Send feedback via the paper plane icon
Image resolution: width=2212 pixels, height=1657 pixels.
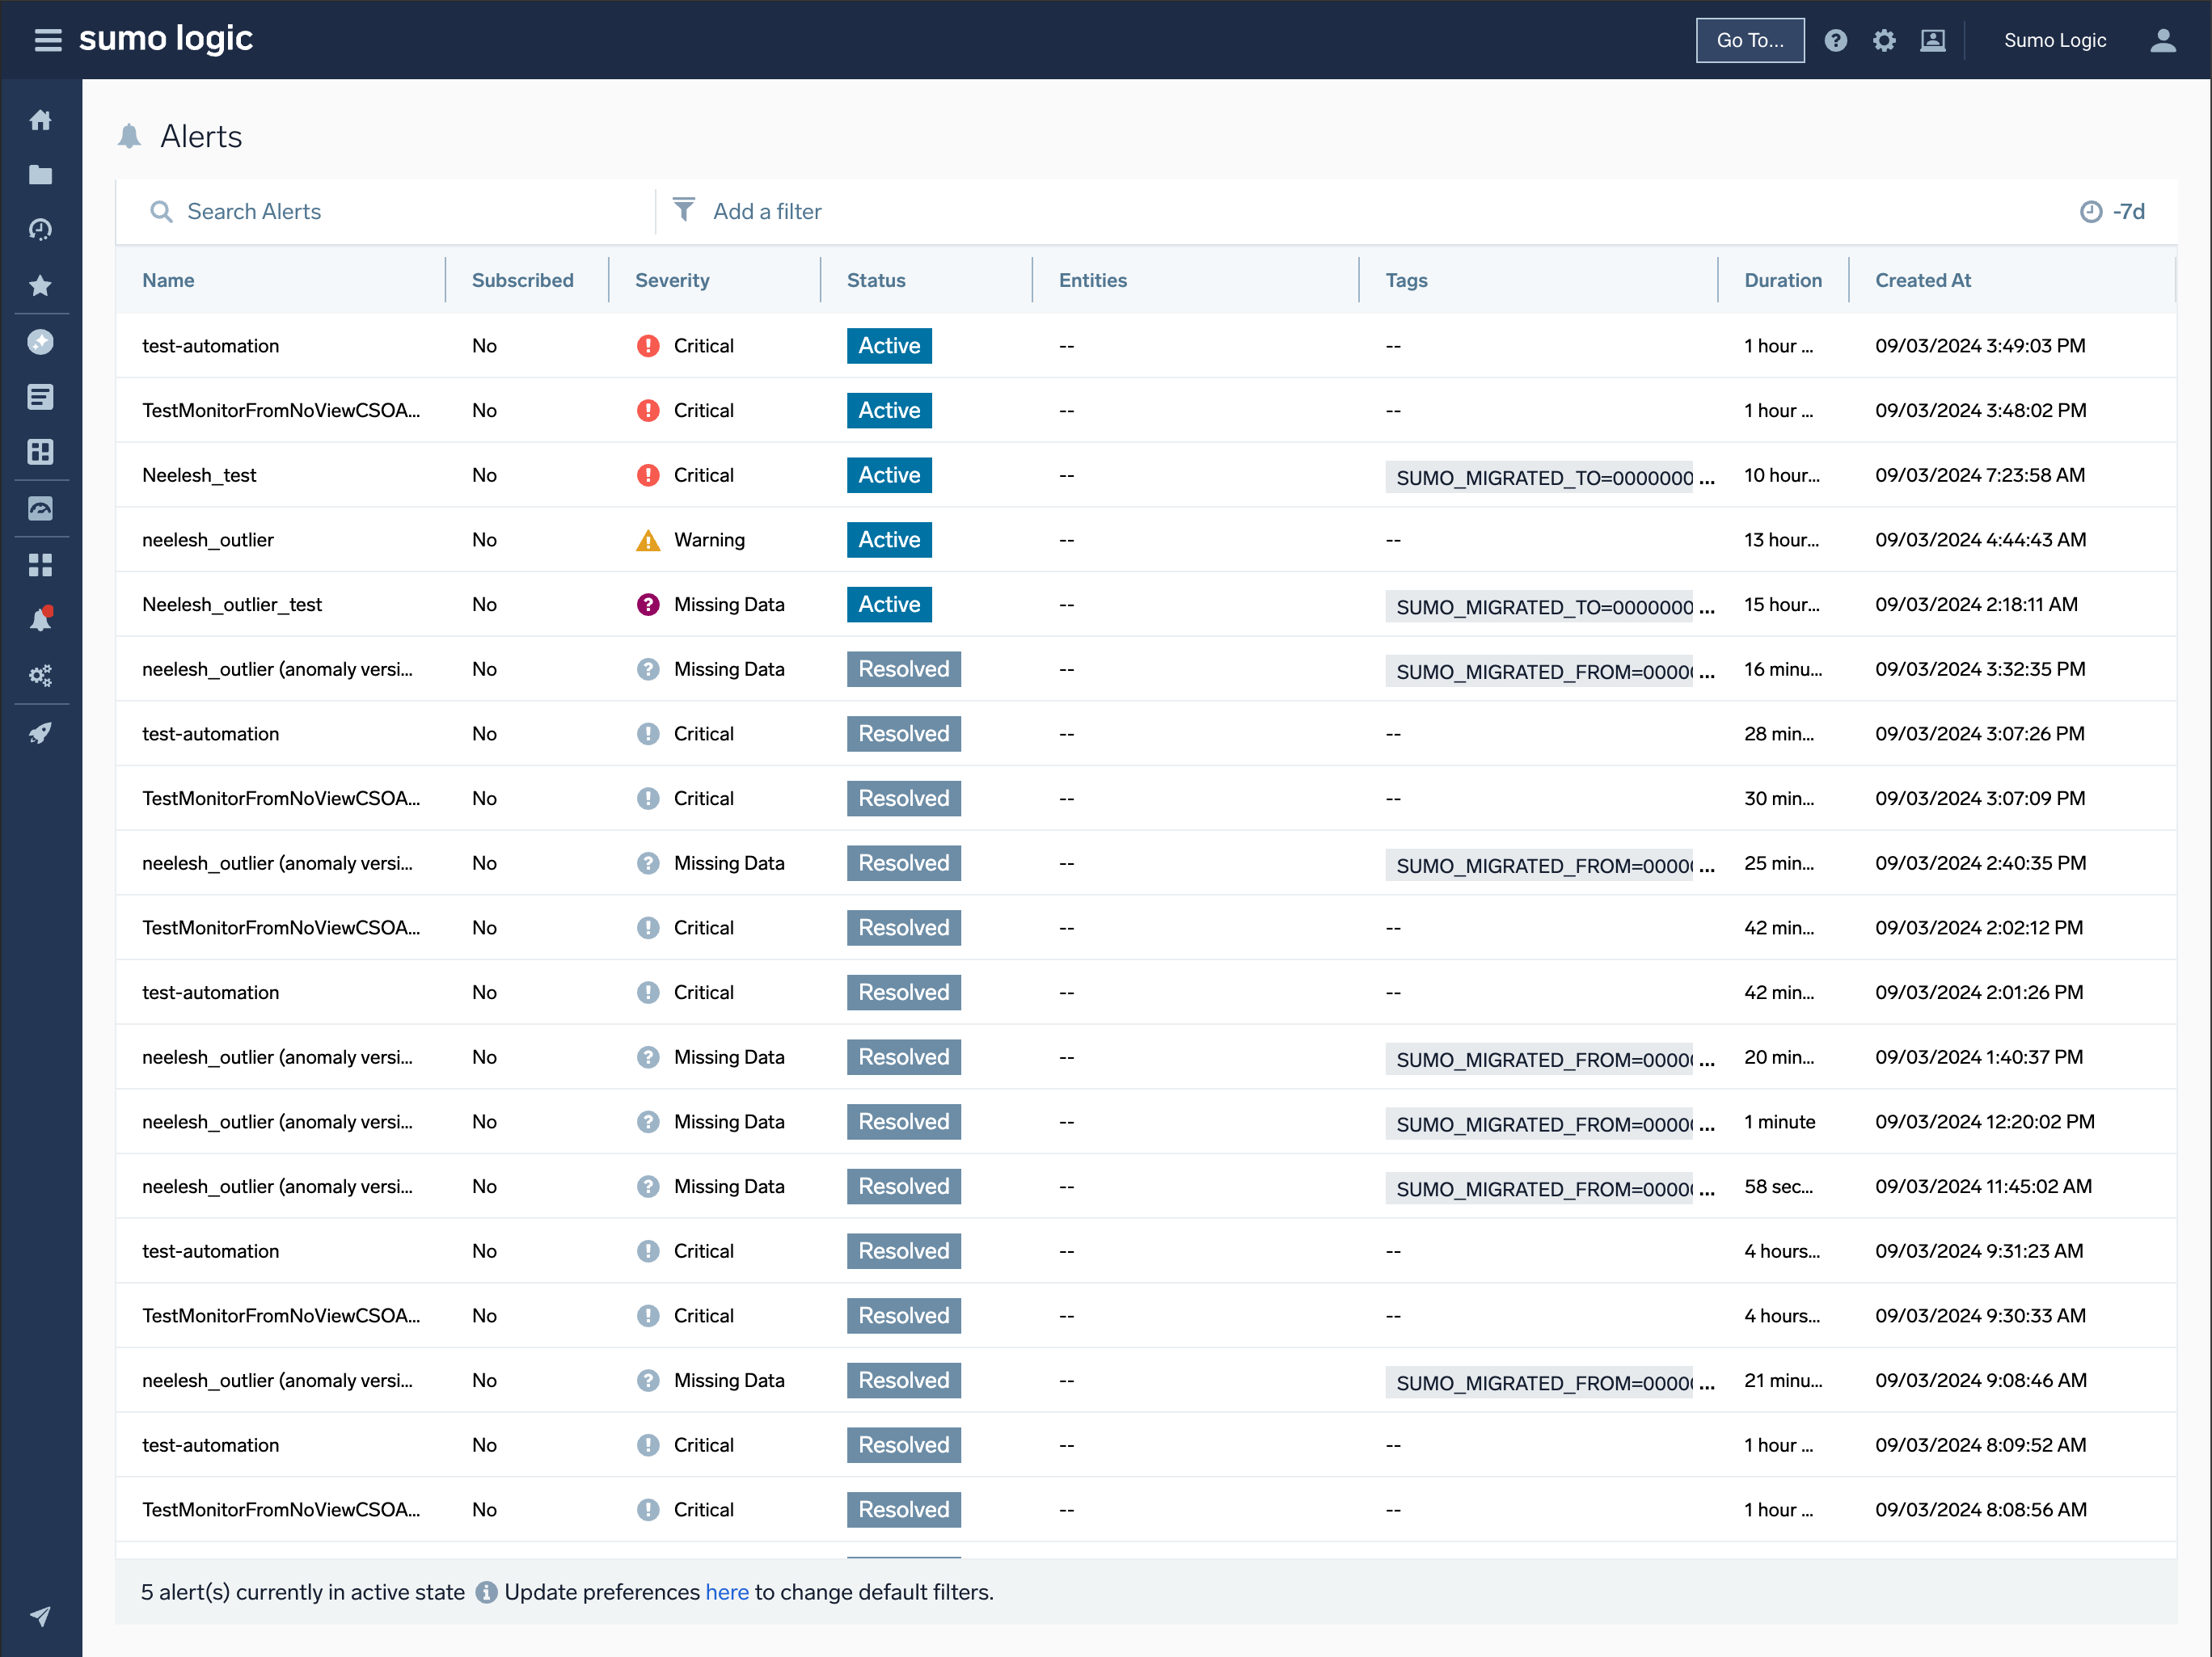coord(41,1616)
